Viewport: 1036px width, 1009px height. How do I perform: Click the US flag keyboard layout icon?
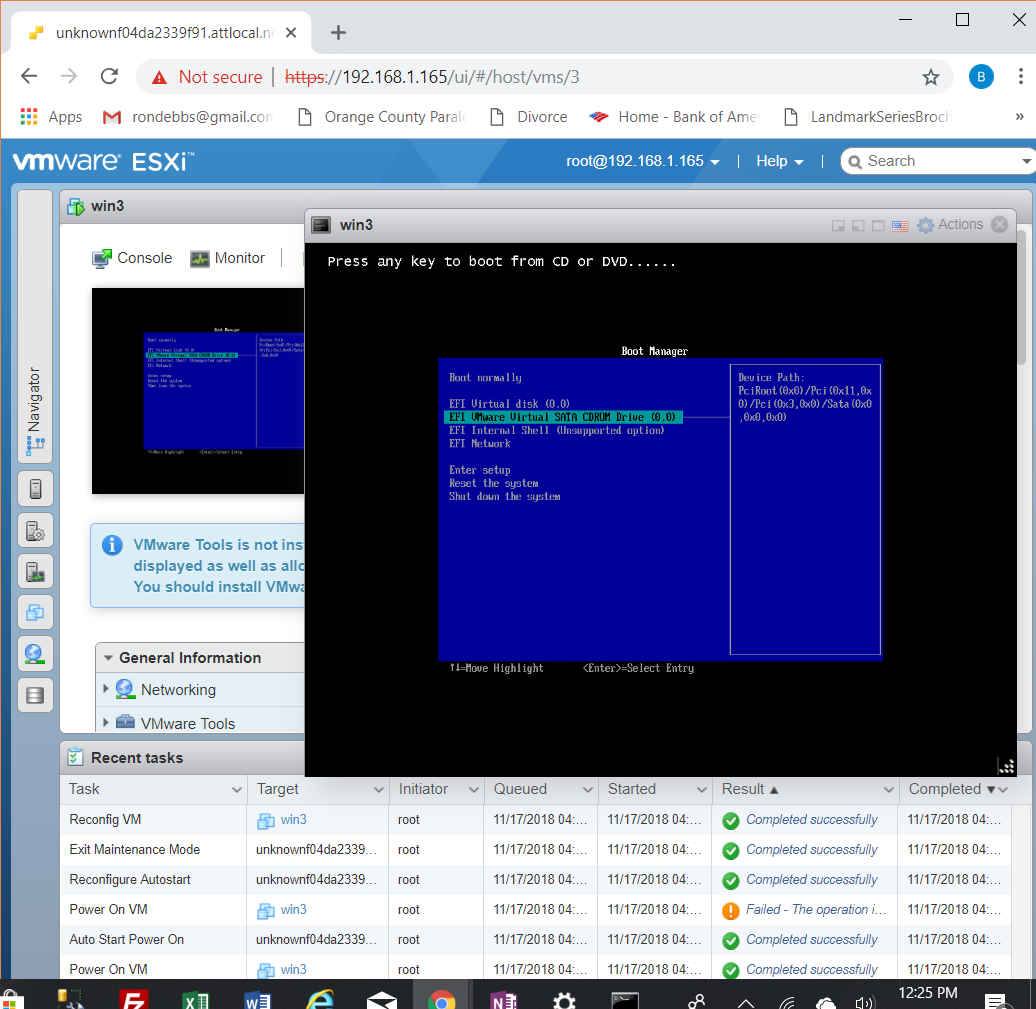point(900,226)
